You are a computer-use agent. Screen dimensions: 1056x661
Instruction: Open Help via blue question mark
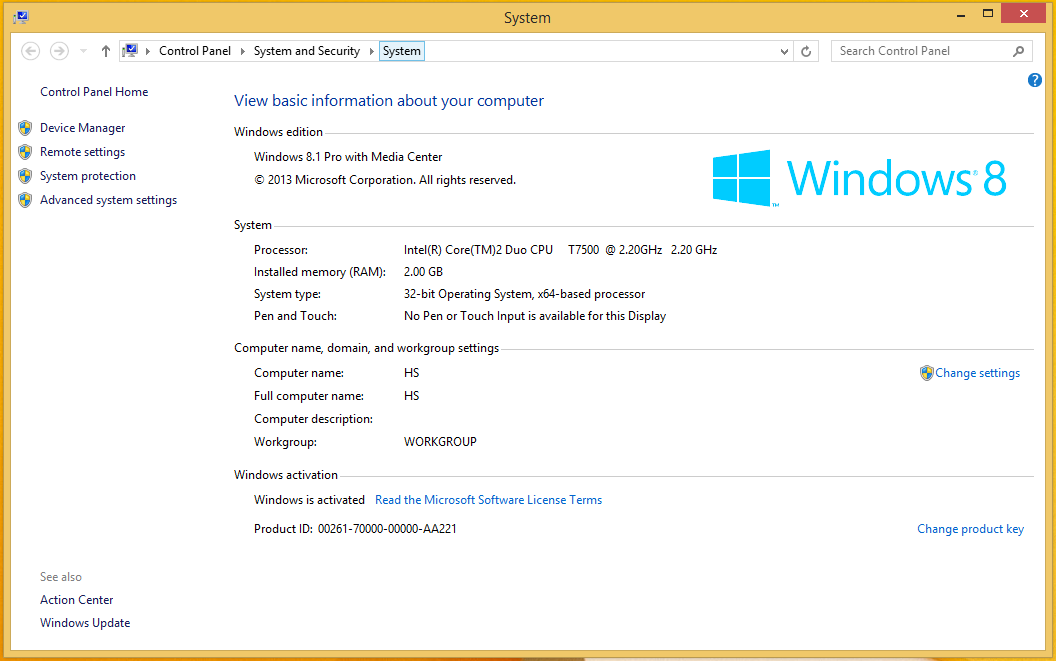(x=1034, y=80)
